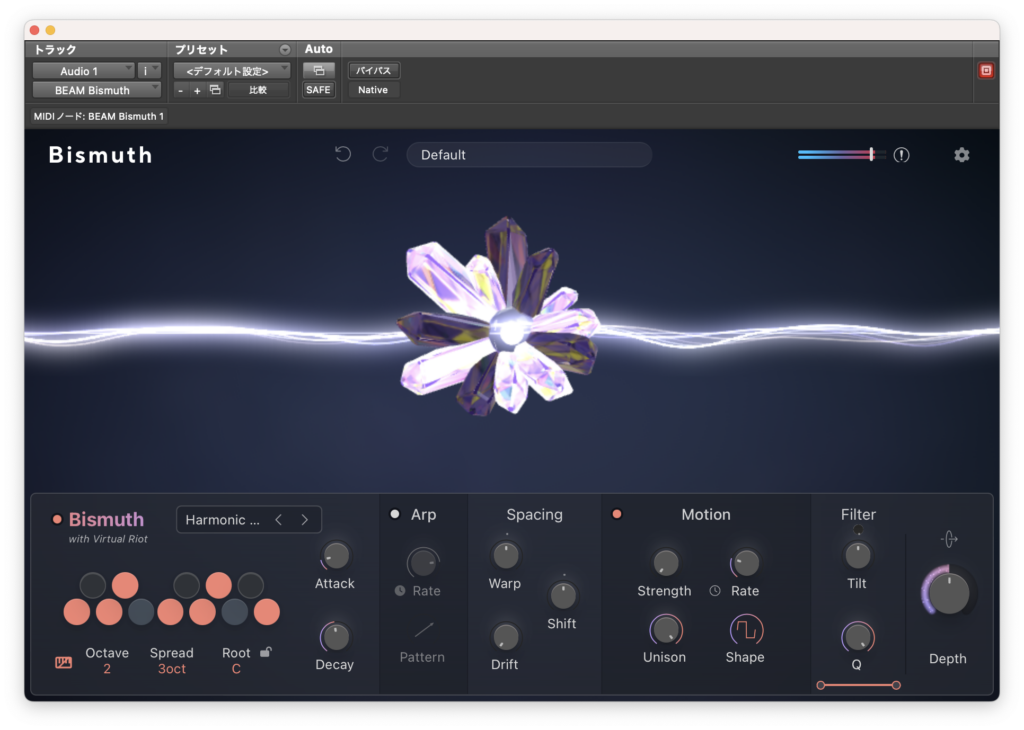Change the Octave value 2
1024x730 pixels.
(x=106, y=669)
